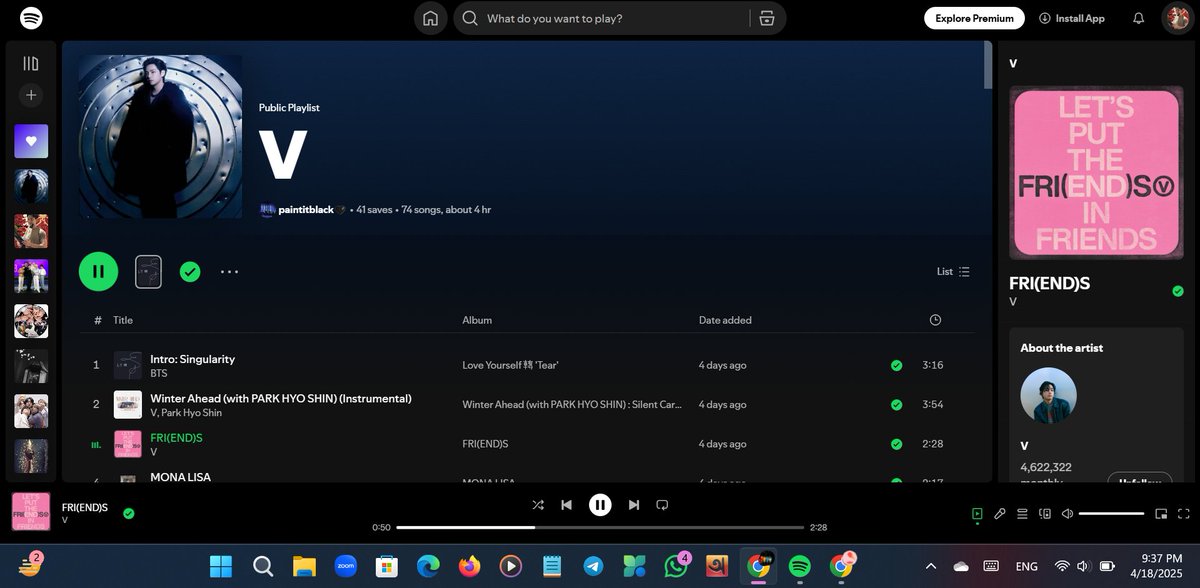
Task: Create a new playlist with plus icon
Action: coord(31,95)
